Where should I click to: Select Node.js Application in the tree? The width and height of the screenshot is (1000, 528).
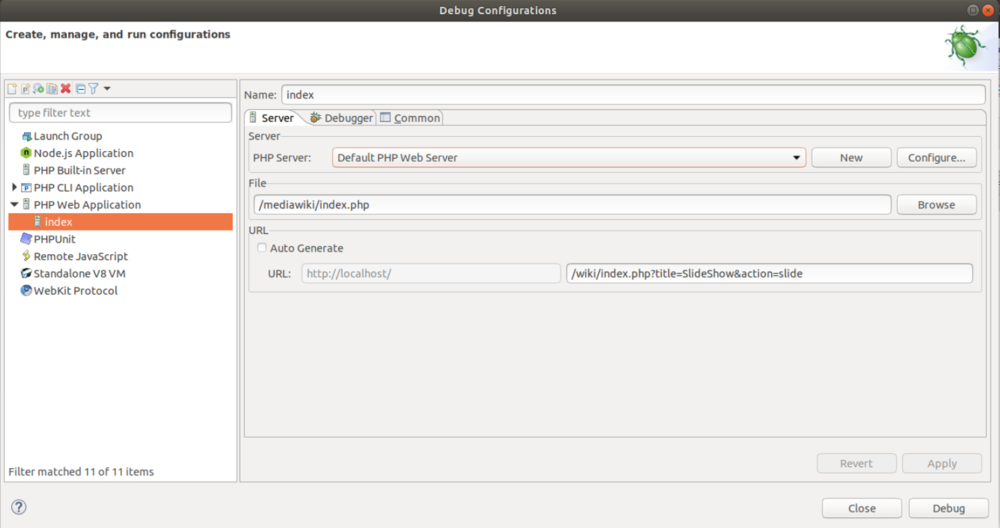point(84,153)
